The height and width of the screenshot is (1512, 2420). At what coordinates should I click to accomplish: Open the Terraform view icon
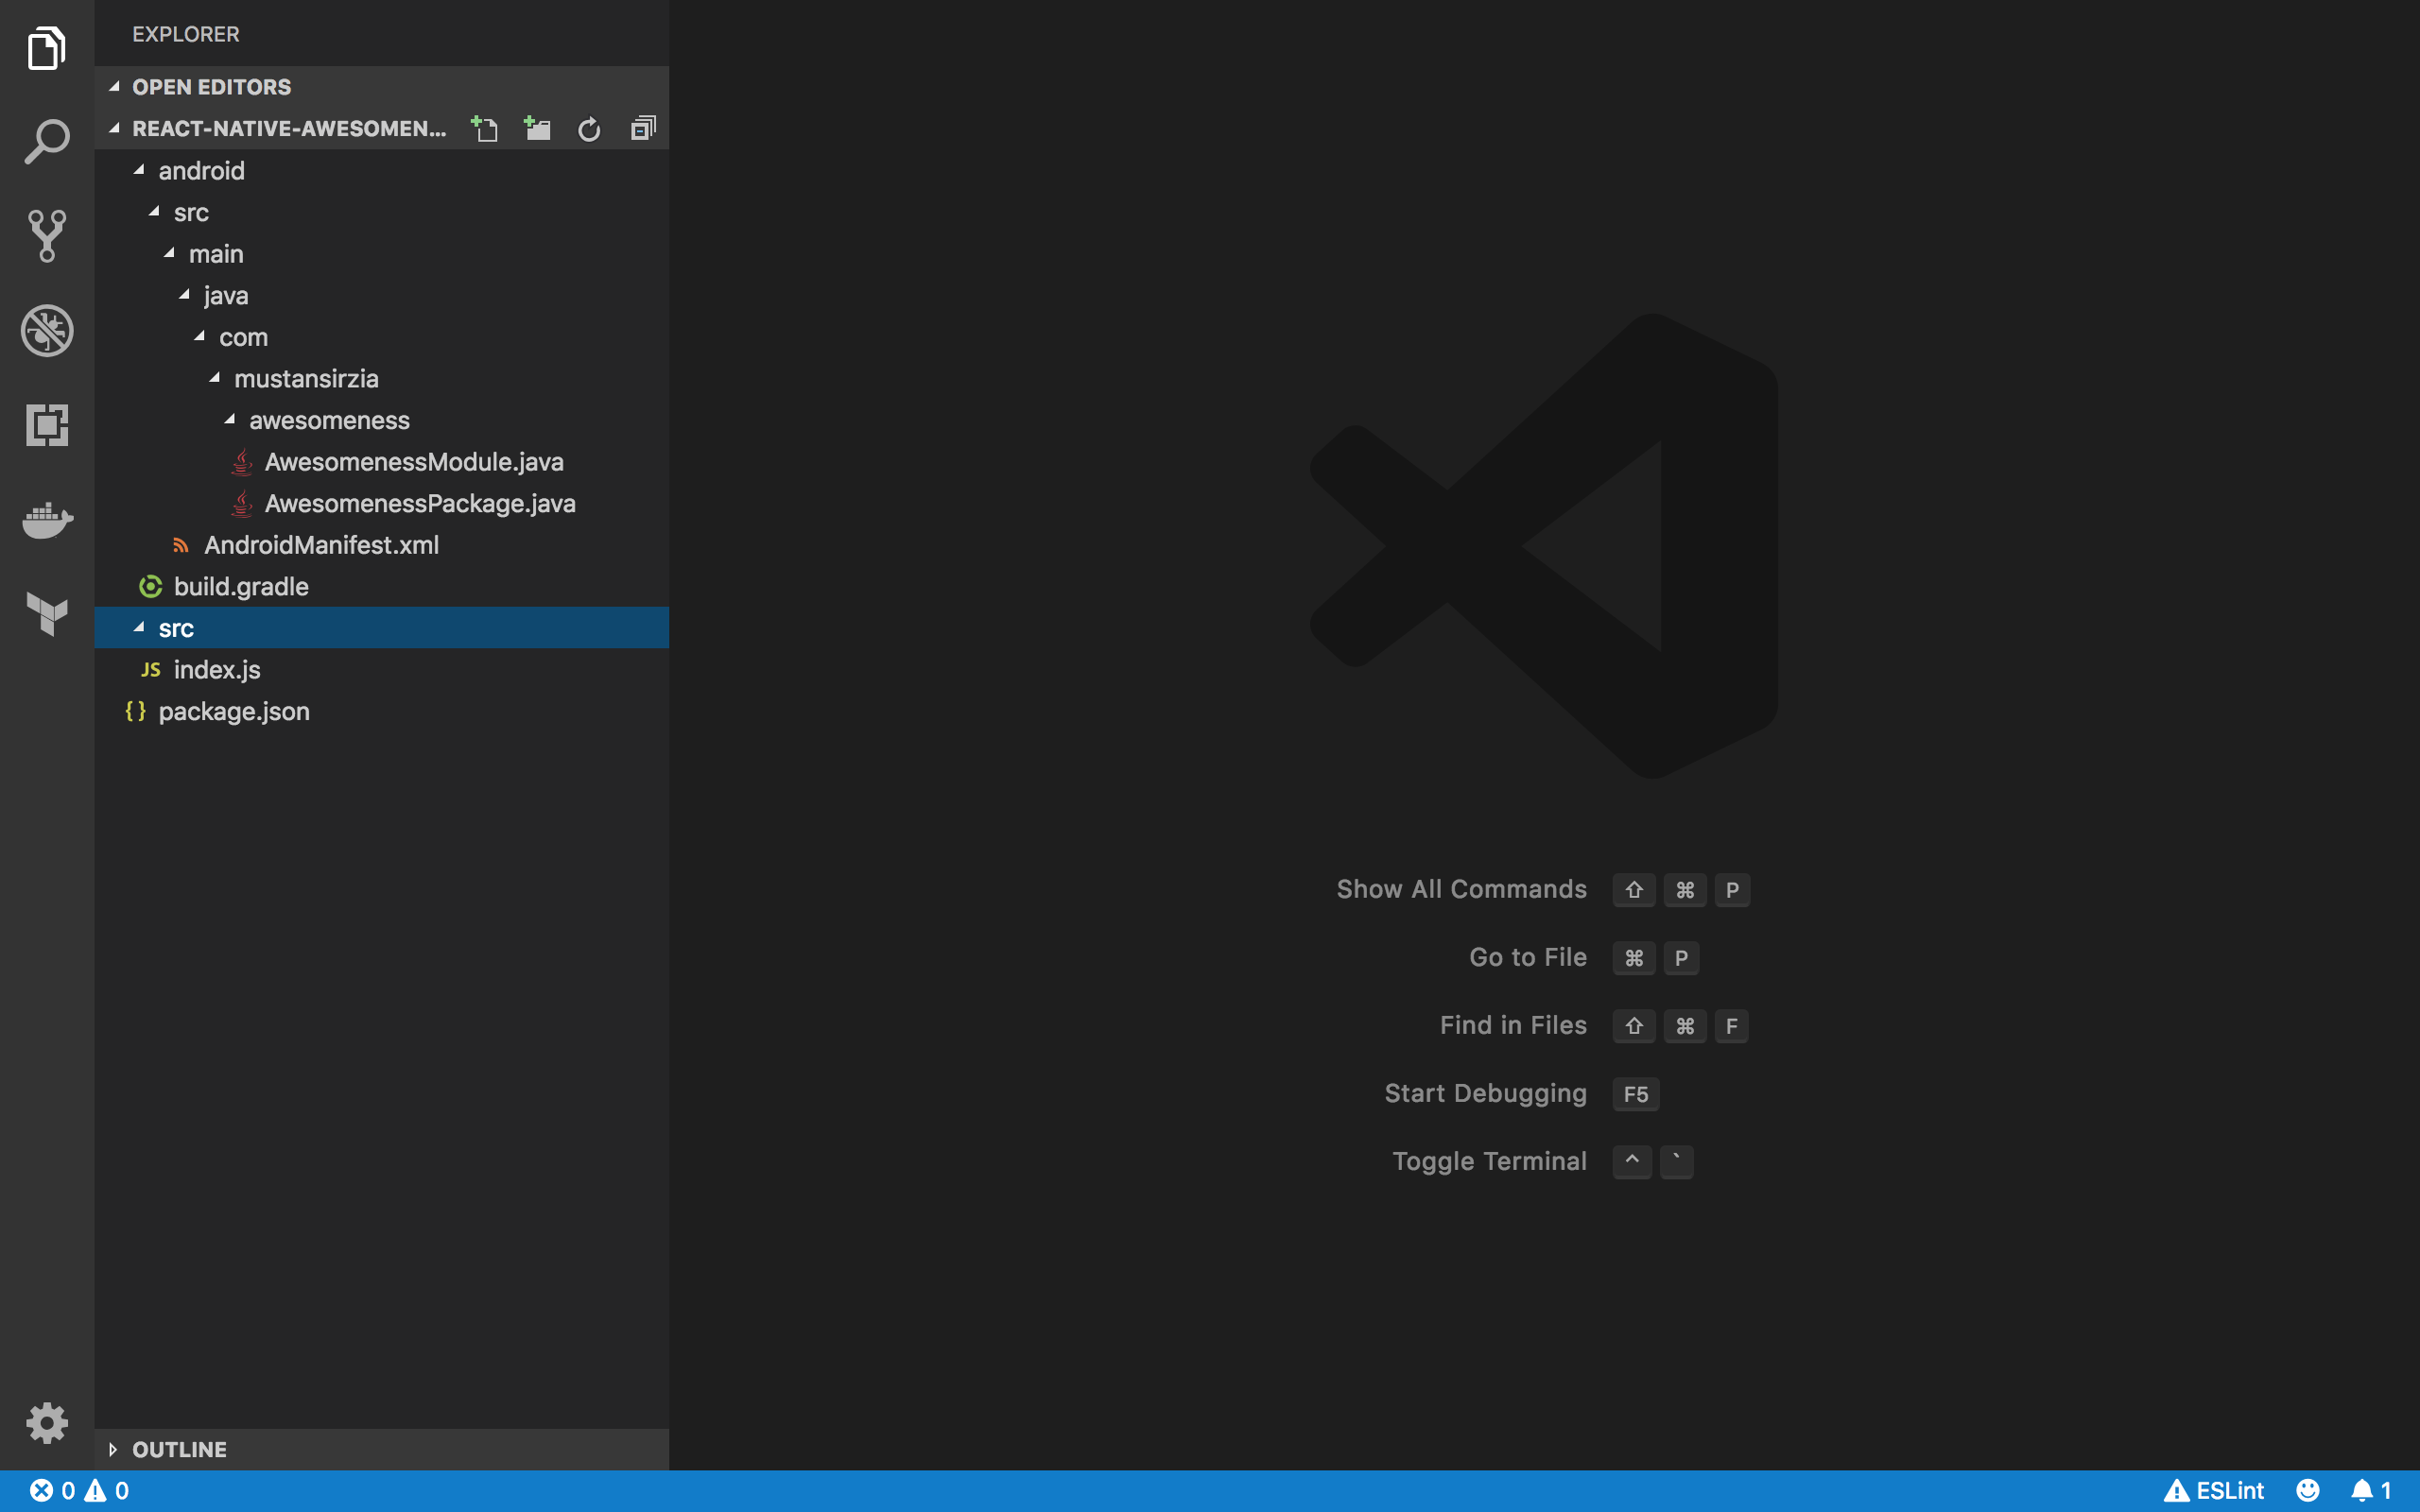tap(47, 613)
